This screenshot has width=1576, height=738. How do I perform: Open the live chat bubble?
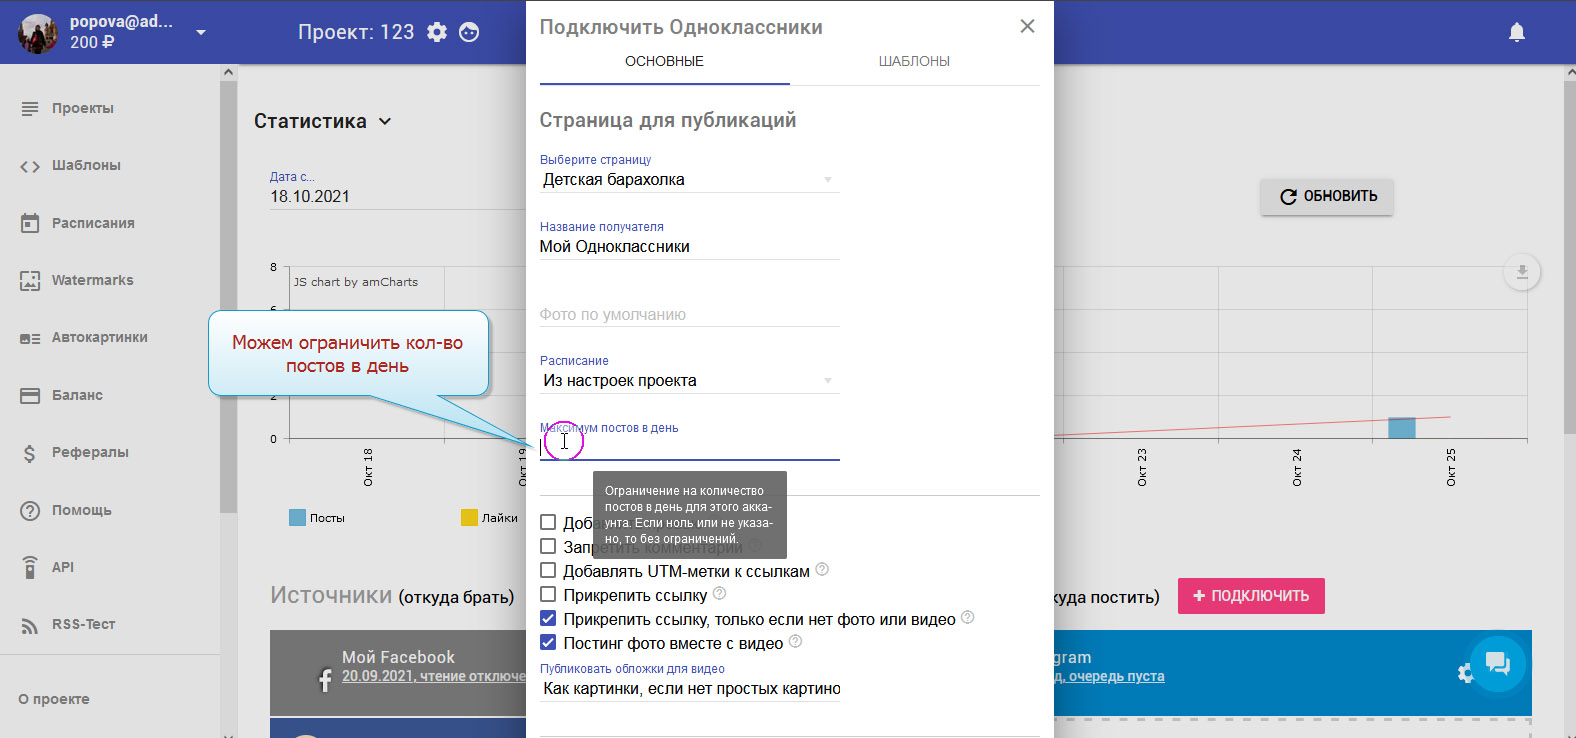1497,663
